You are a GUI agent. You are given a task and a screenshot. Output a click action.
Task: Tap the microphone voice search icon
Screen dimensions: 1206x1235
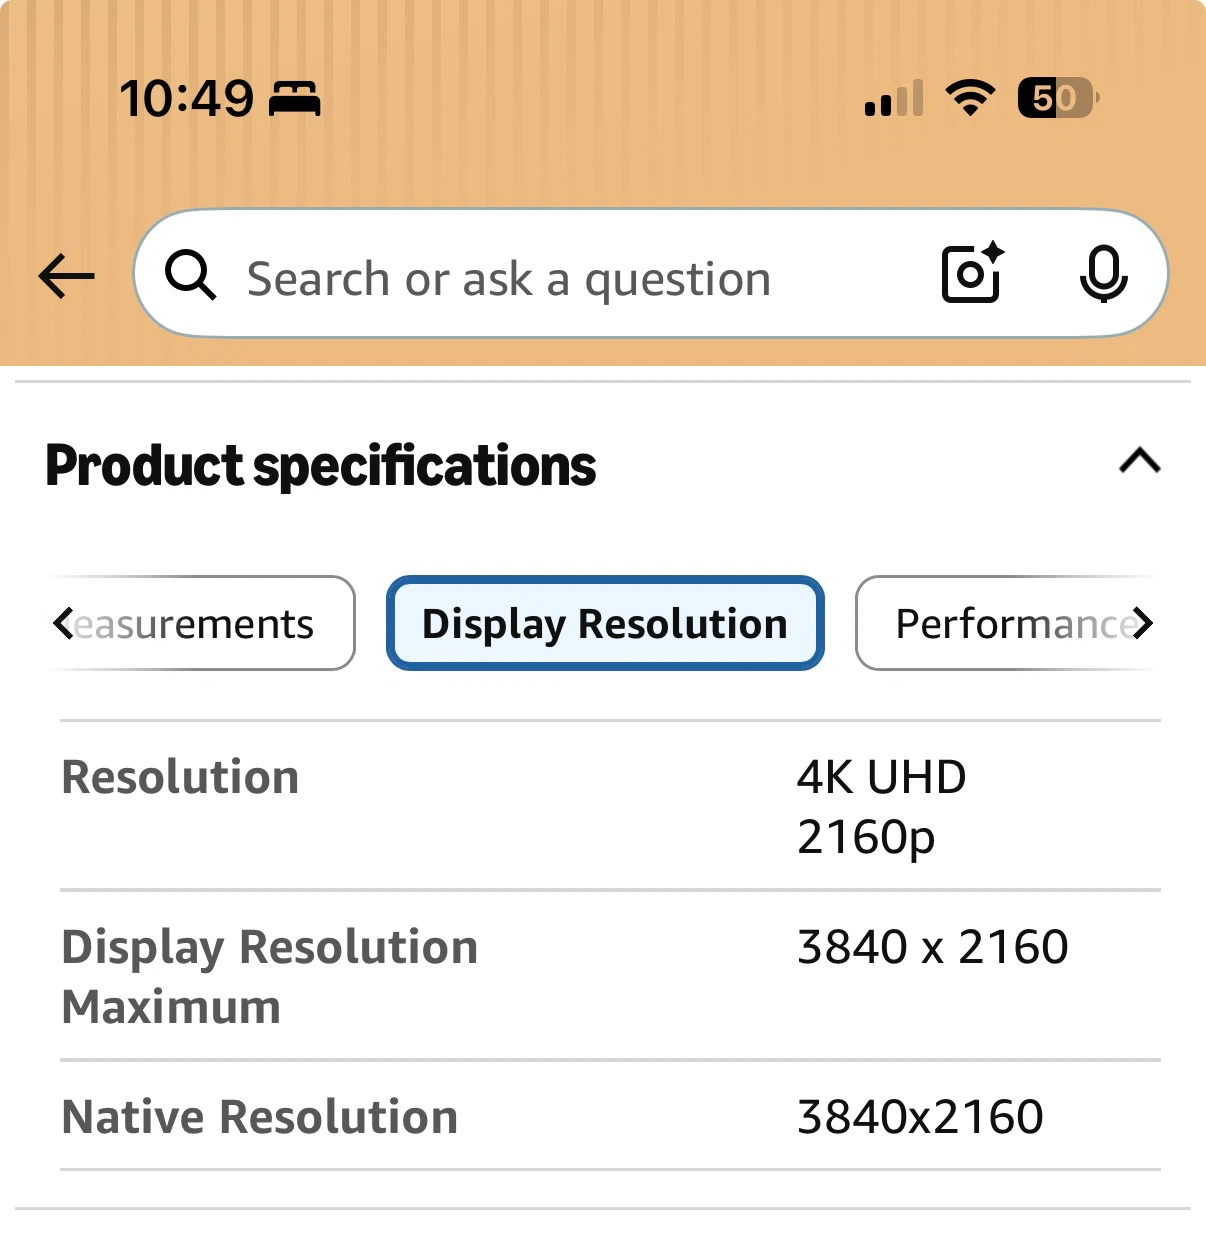tap(1104, 273)
